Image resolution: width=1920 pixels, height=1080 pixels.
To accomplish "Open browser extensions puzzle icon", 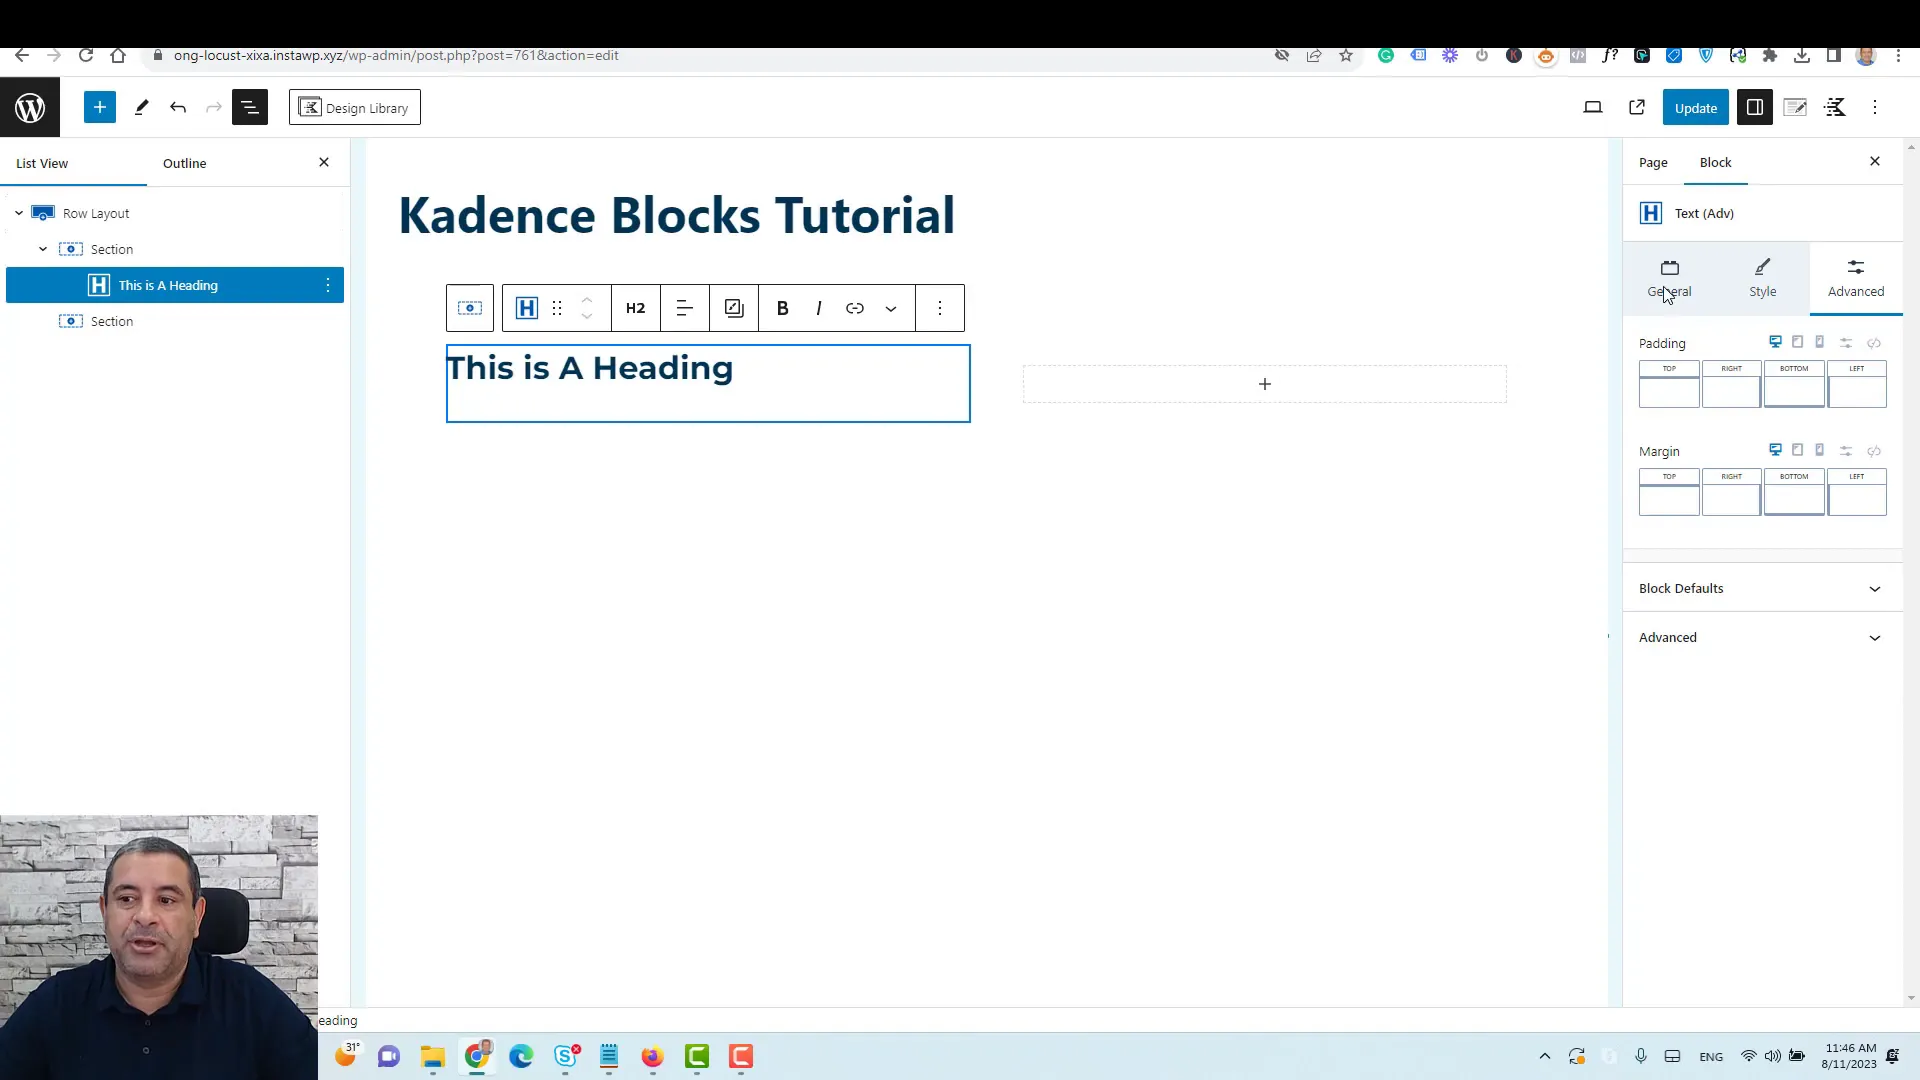I will (1770, 55).
